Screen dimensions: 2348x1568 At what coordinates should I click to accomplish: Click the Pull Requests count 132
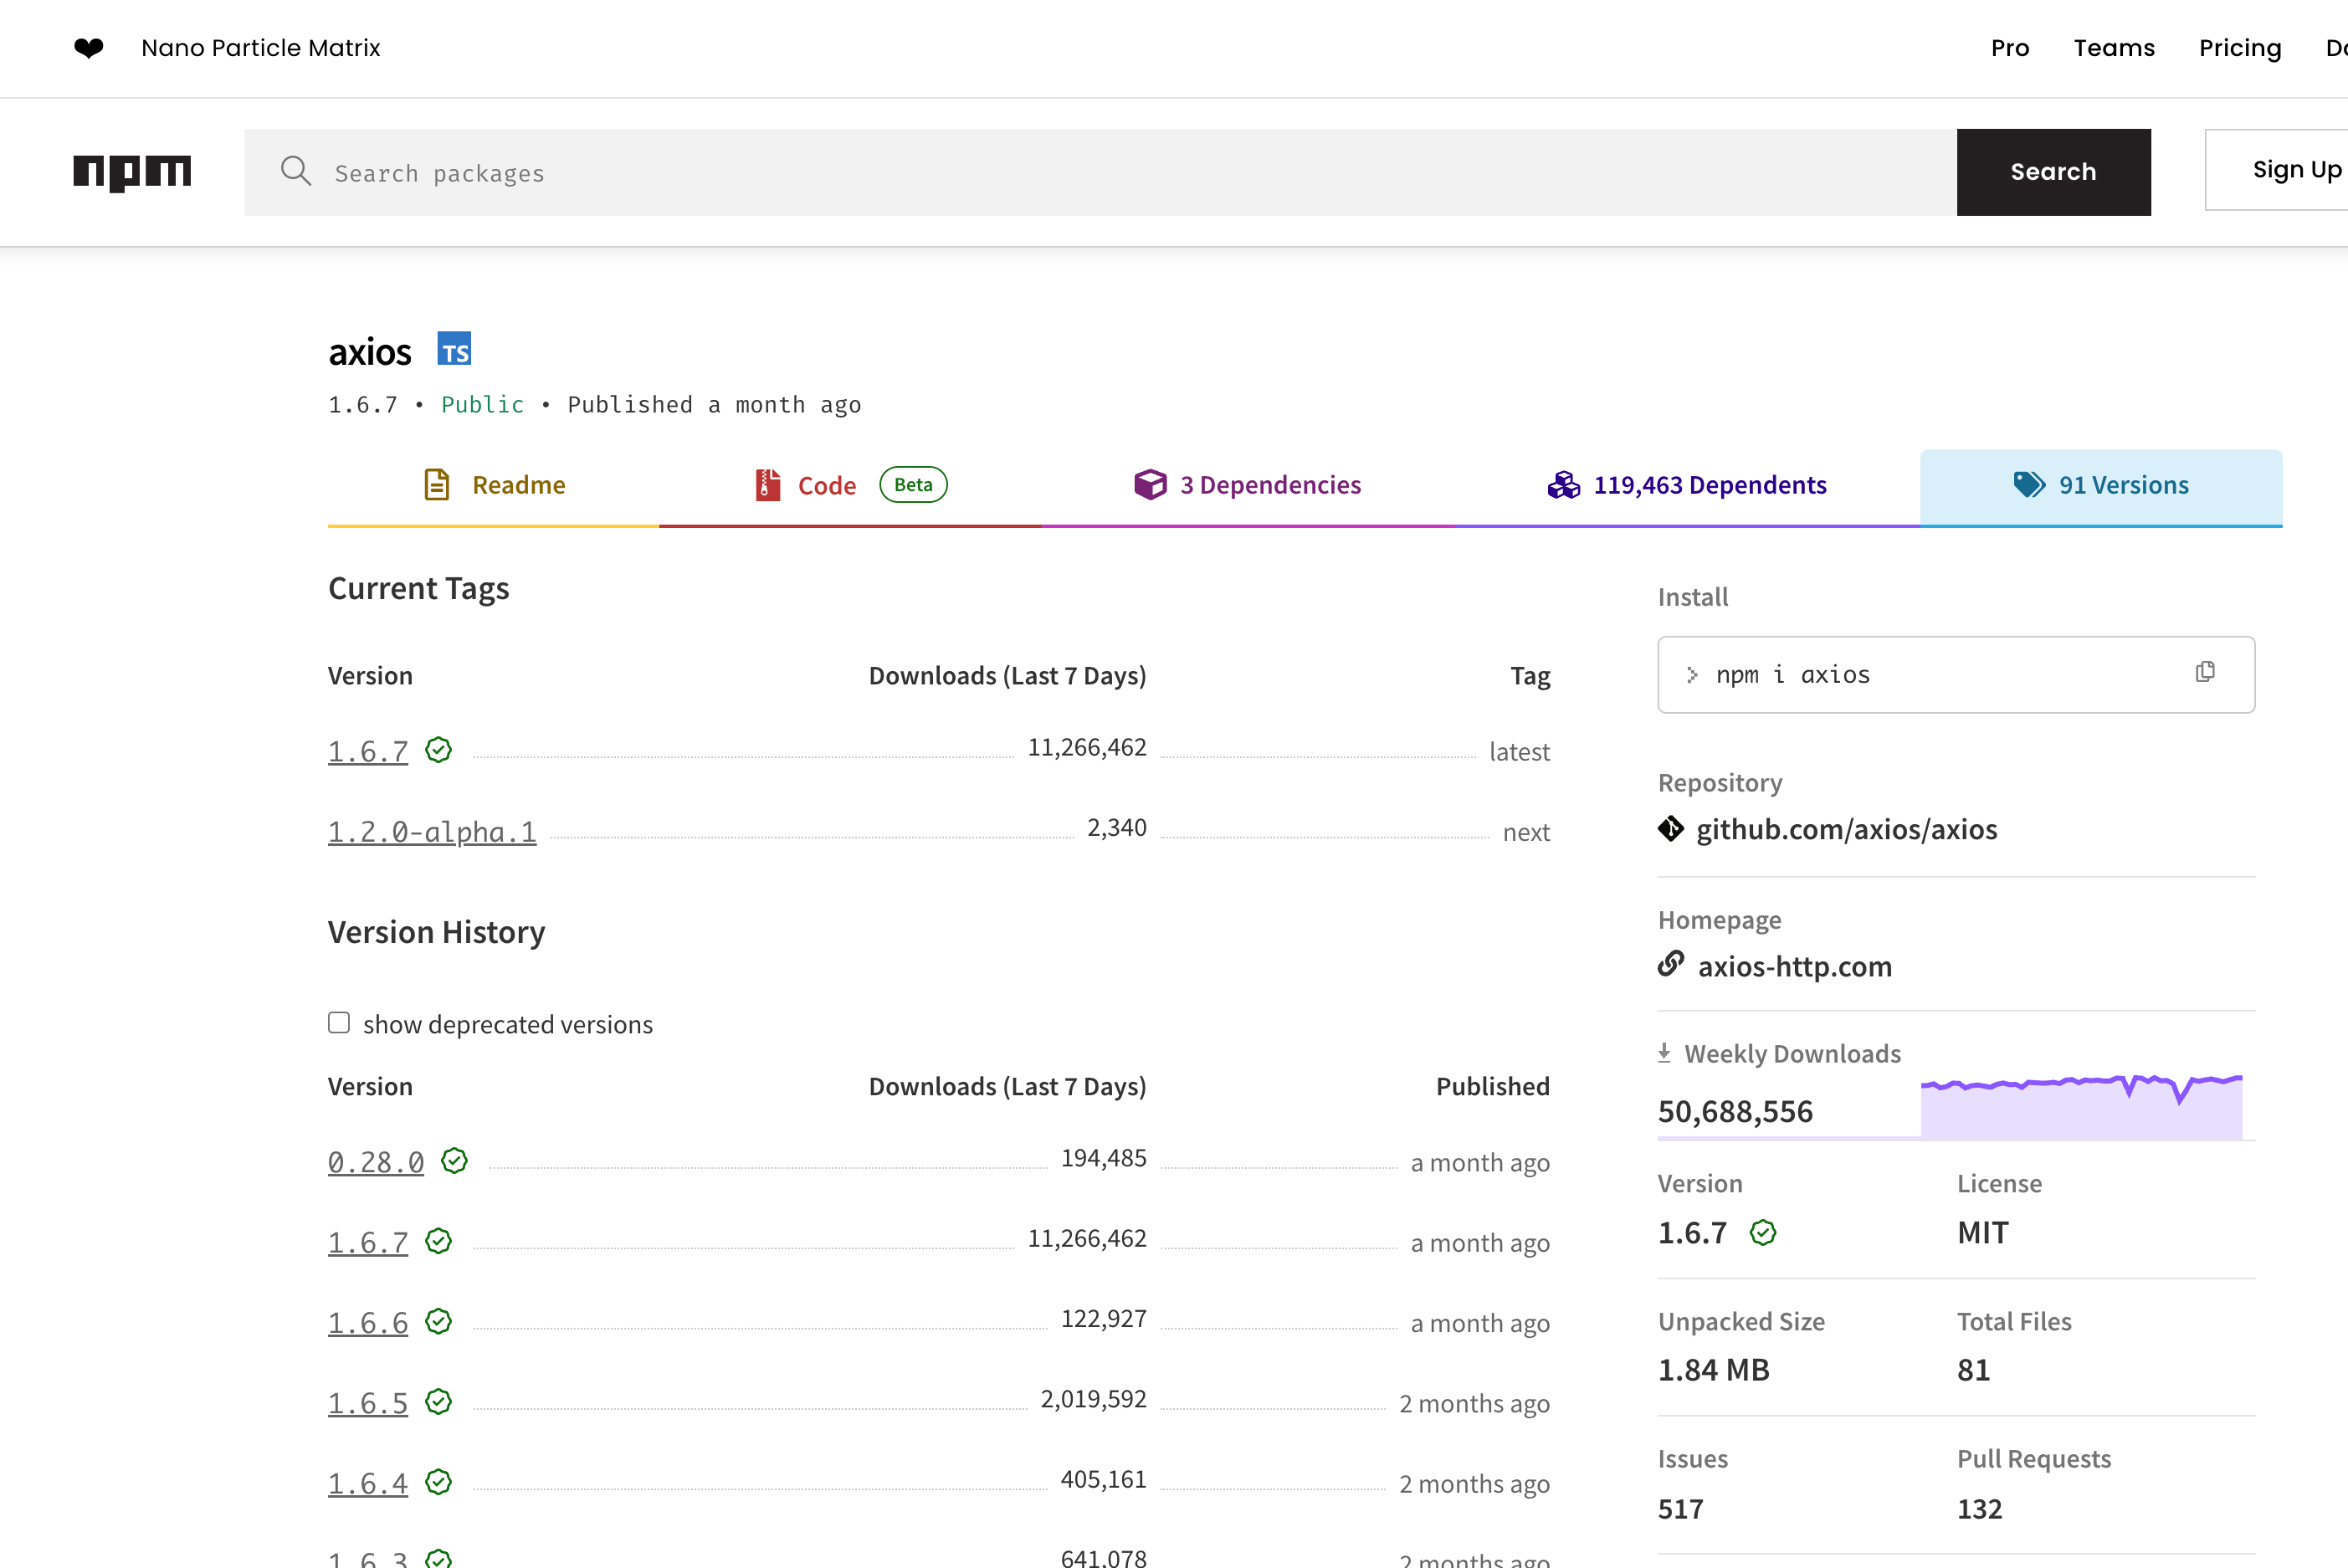click(1980, 1508)
